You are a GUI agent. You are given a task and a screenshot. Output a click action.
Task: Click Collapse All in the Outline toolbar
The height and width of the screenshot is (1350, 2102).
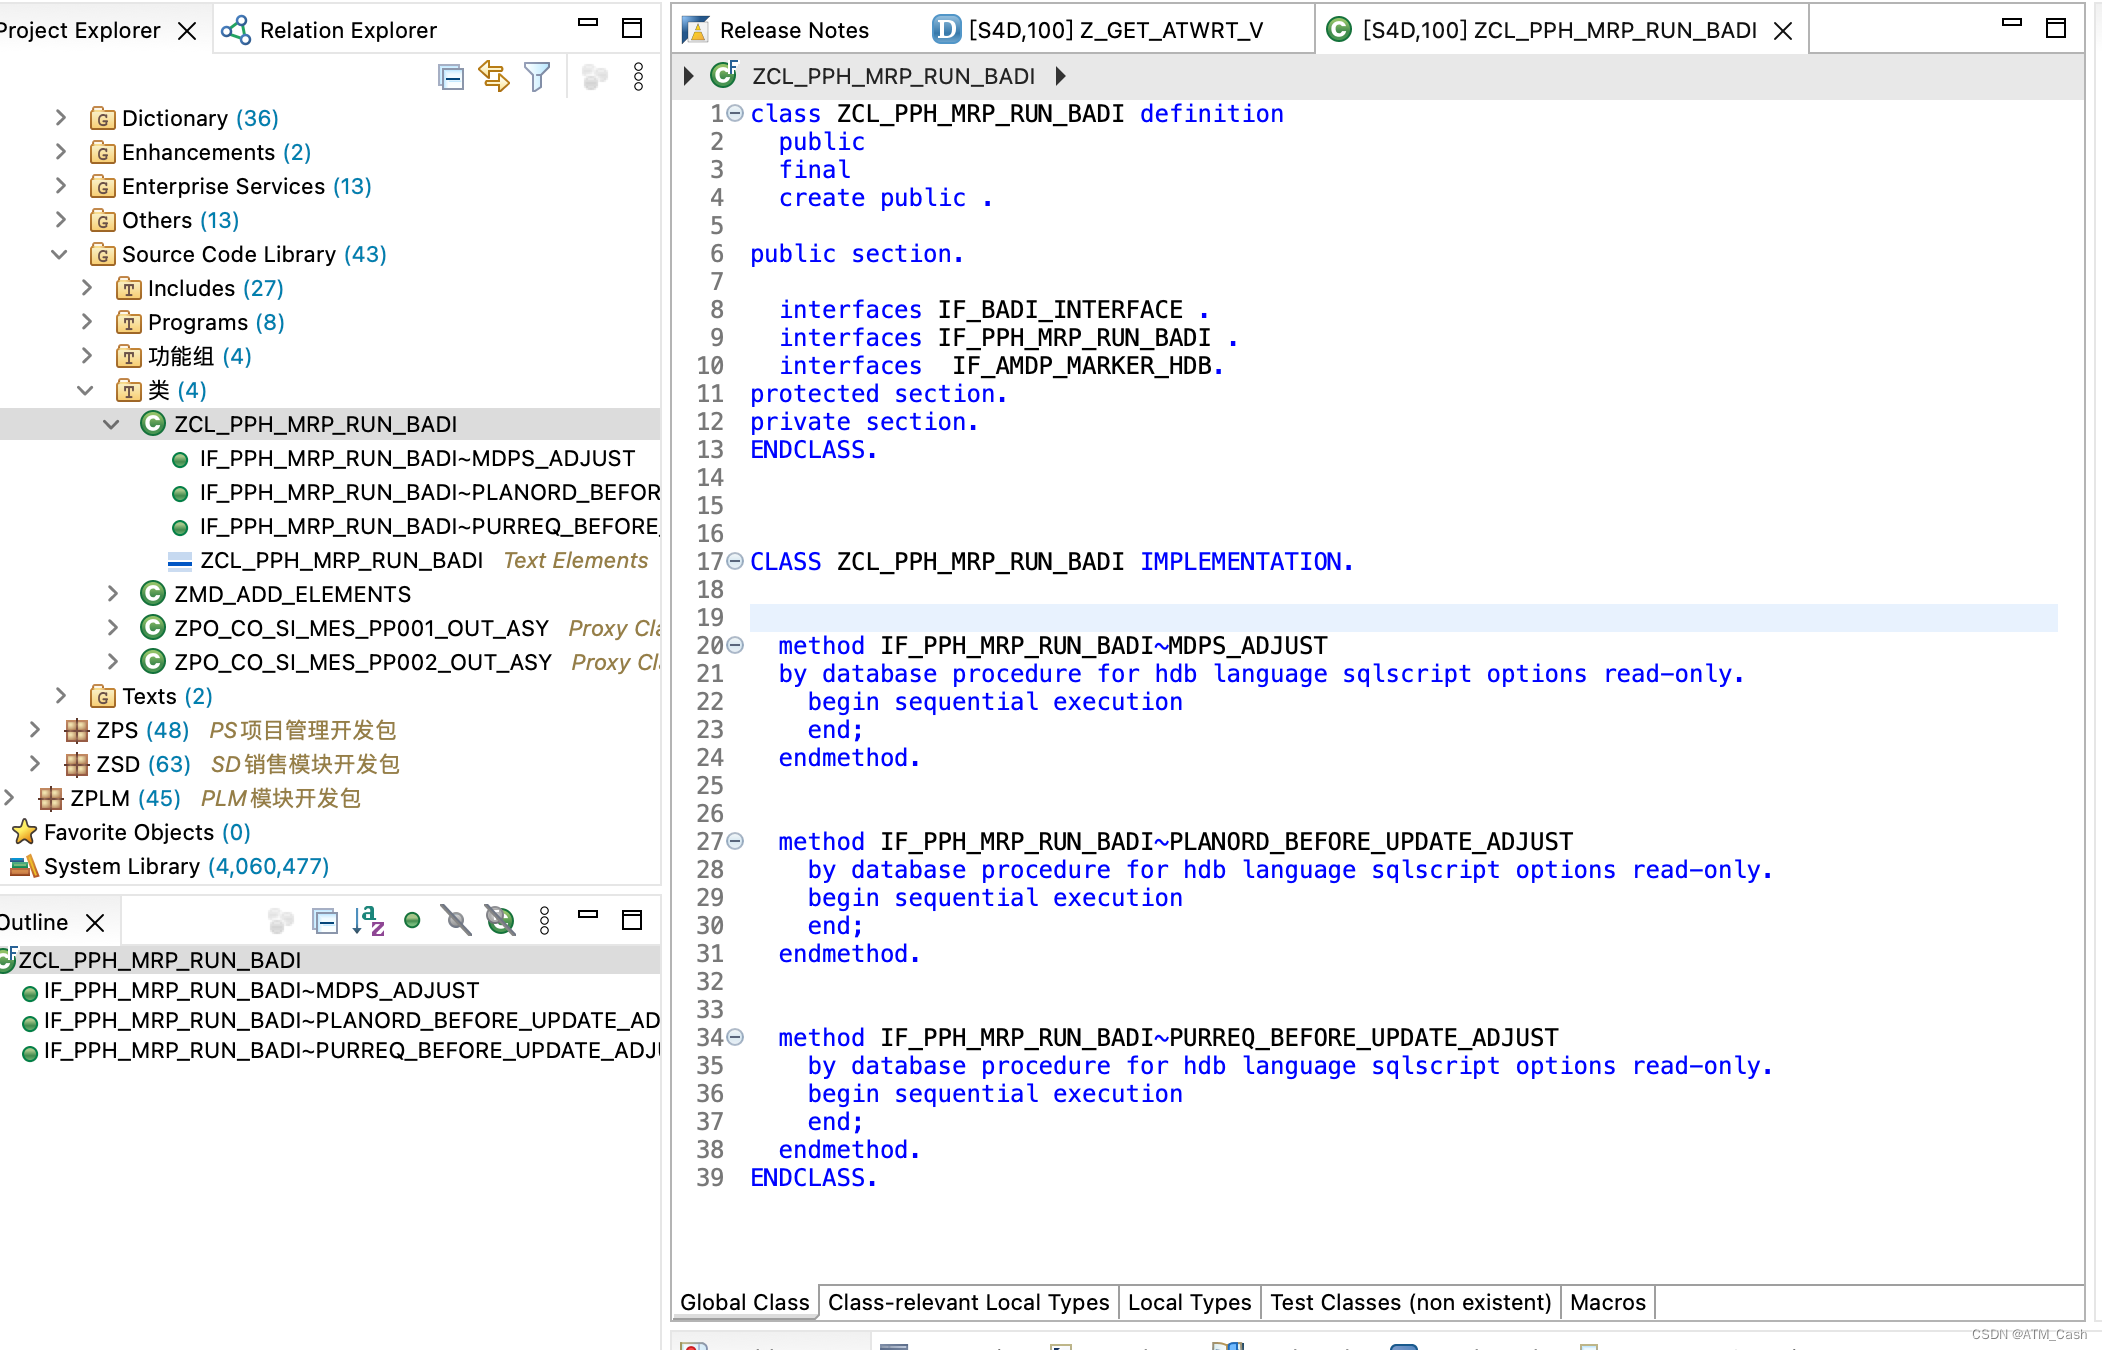point(324,920)
